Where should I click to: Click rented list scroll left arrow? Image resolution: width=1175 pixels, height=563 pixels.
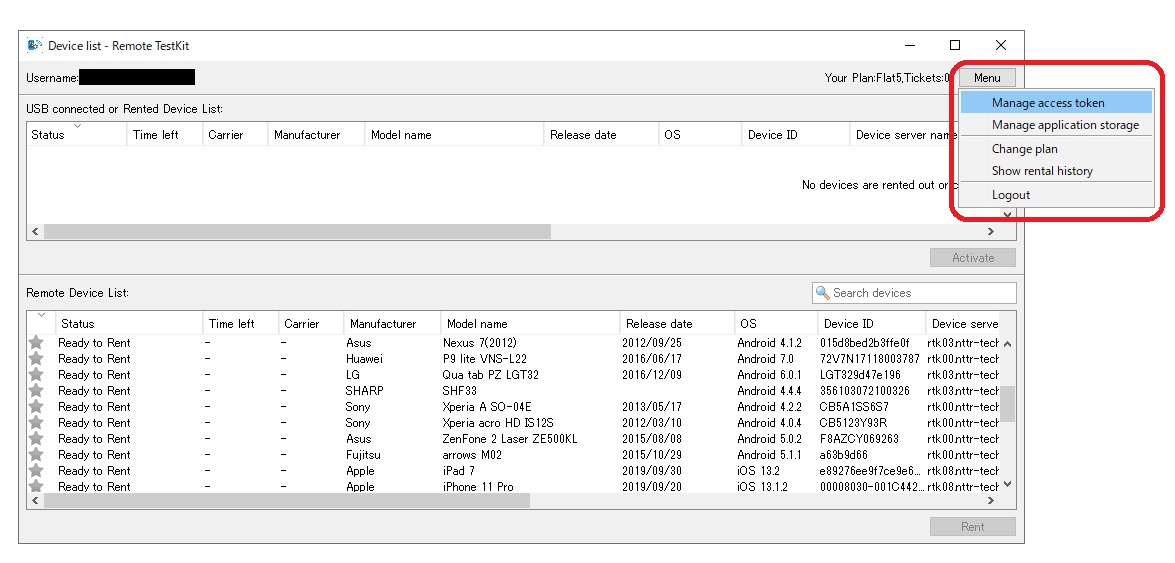click(x=34, y=232)
